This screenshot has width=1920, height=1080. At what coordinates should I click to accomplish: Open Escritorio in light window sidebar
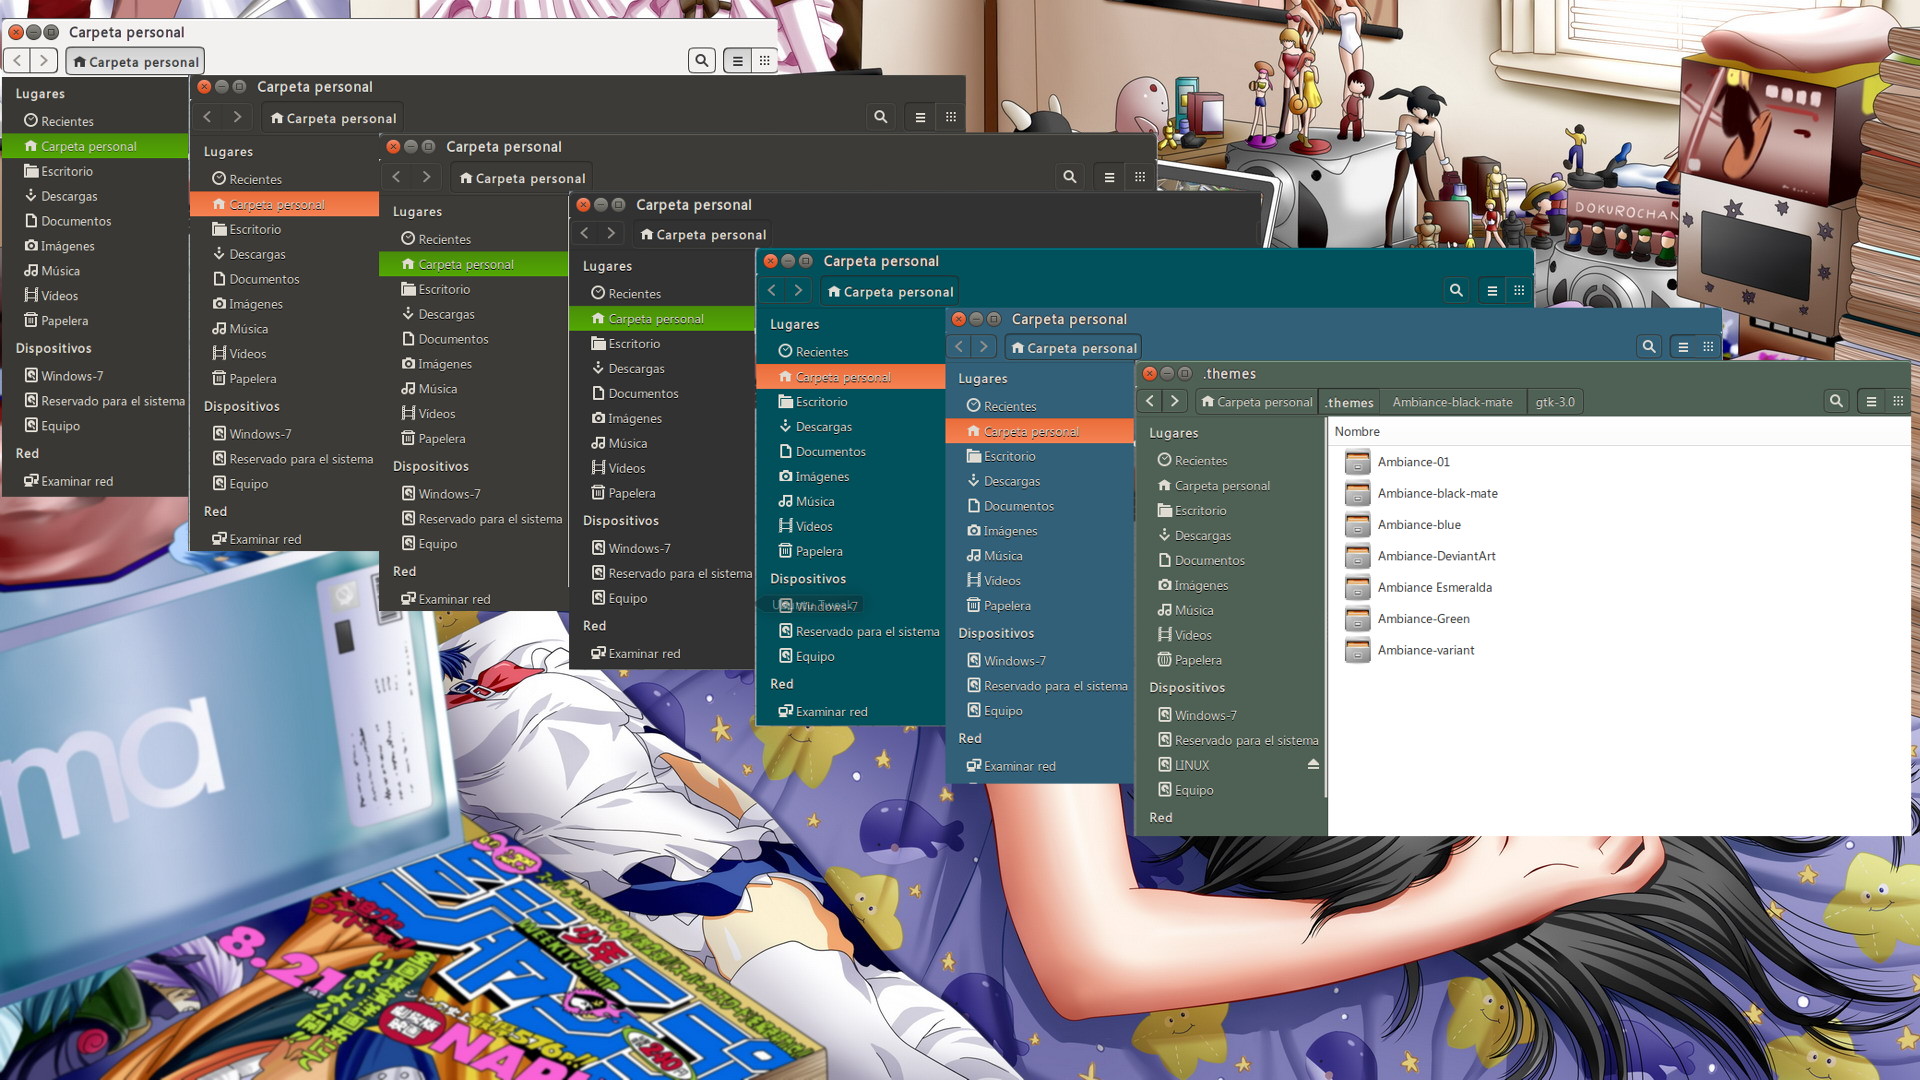[95, 171]
